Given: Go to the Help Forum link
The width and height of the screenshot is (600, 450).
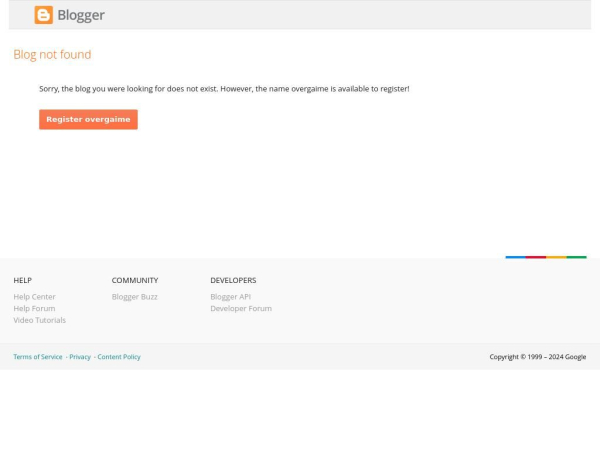Looking at the screenshot, I should tap(34, 309).
